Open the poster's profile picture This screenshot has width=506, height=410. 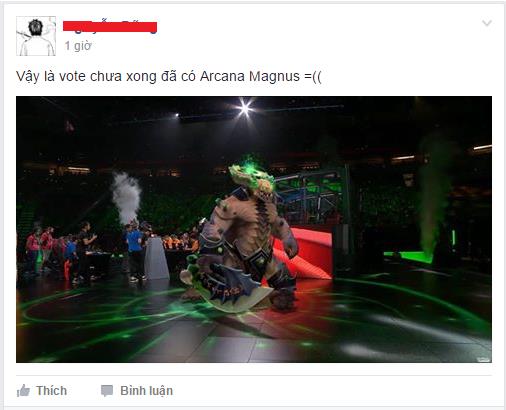tap(36, 36)
